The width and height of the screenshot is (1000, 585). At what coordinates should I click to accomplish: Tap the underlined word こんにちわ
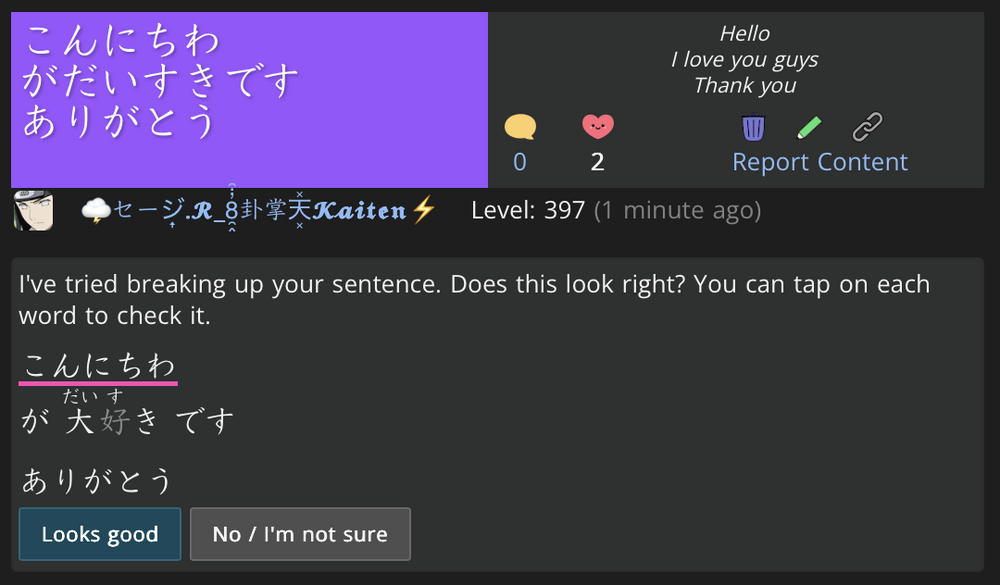pyautogui.click(x=96, y=365)
